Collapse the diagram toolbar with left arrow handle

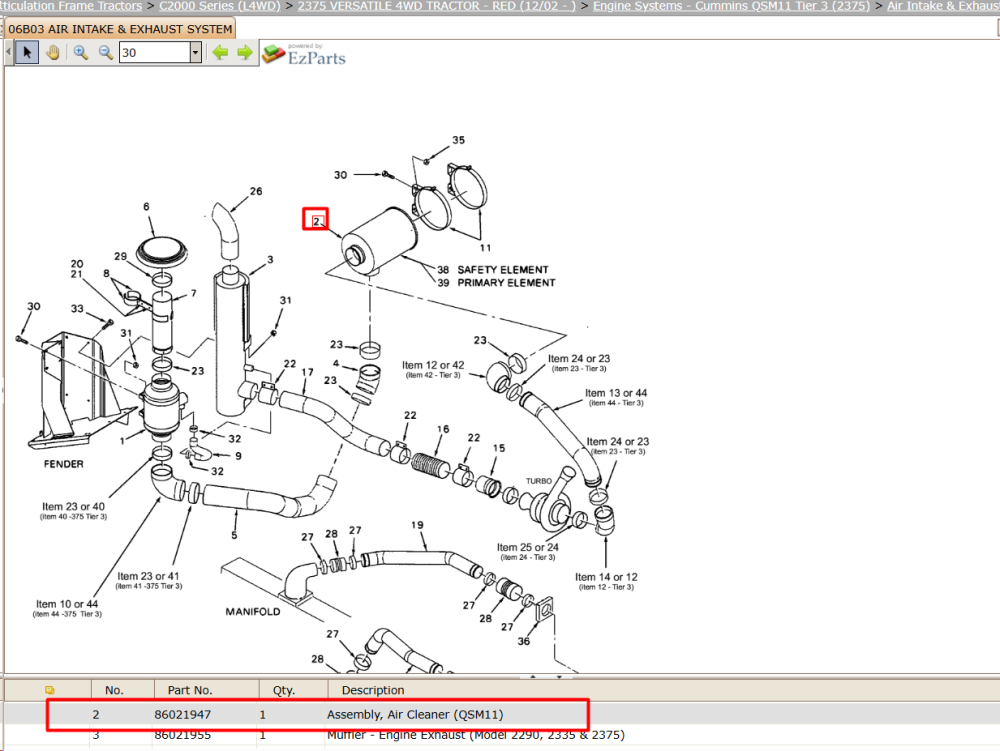click(9, 52)
